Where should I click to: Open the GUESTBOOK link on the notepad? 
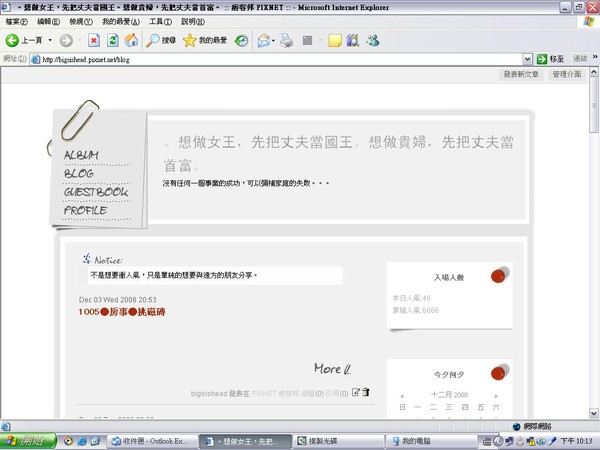pos(96,192)
